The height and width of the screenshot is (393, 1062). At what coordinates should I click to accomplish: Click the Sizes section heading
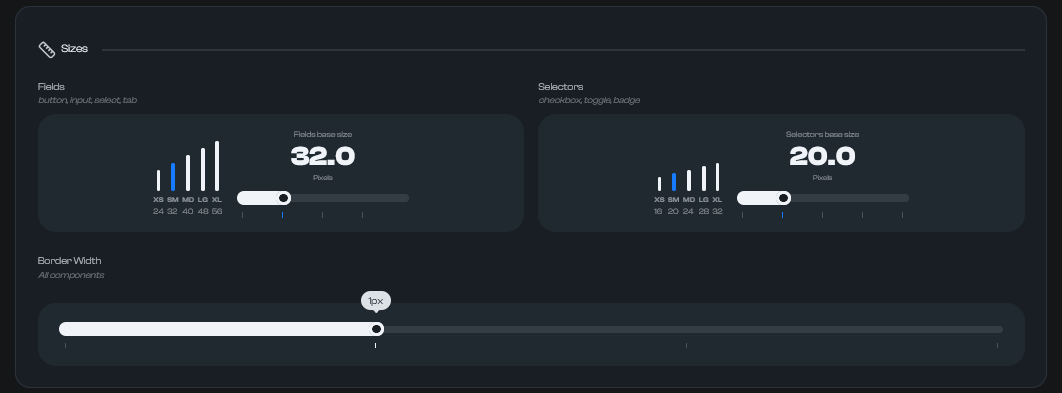click(75, 49)
